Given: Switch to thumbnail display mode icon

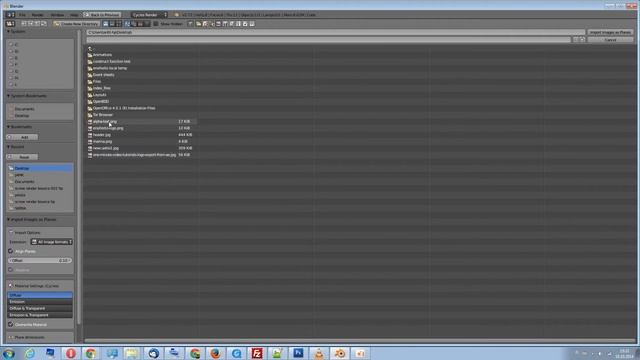Looking at the screenshot, I should click(x=119, y=24).
